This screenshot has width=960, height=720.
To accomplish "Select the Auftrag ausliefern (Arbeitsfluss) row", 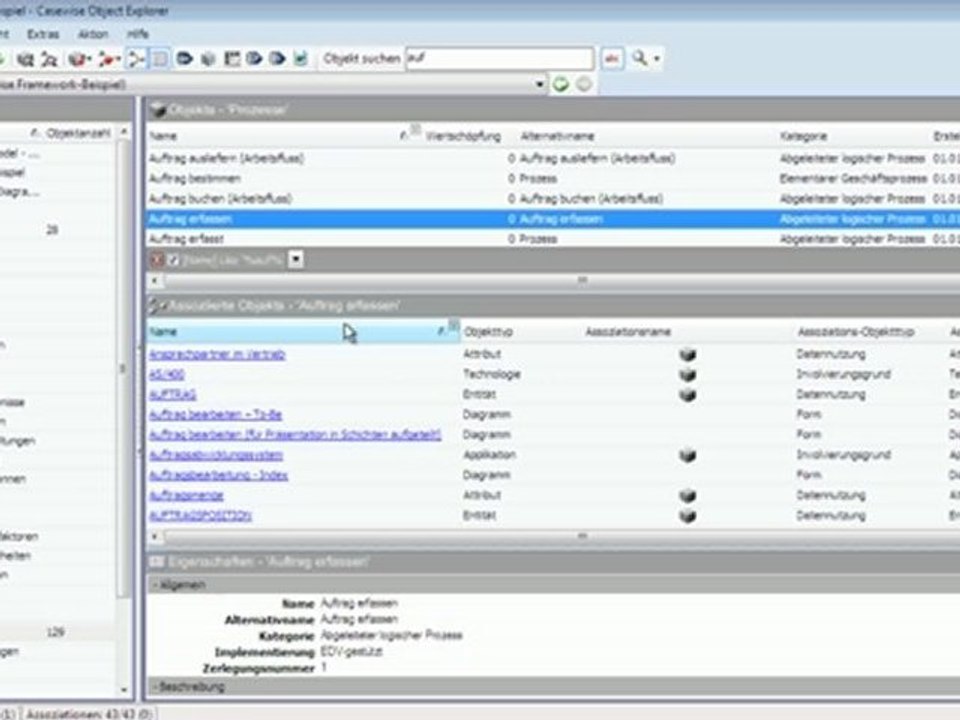I will point(553,159).
